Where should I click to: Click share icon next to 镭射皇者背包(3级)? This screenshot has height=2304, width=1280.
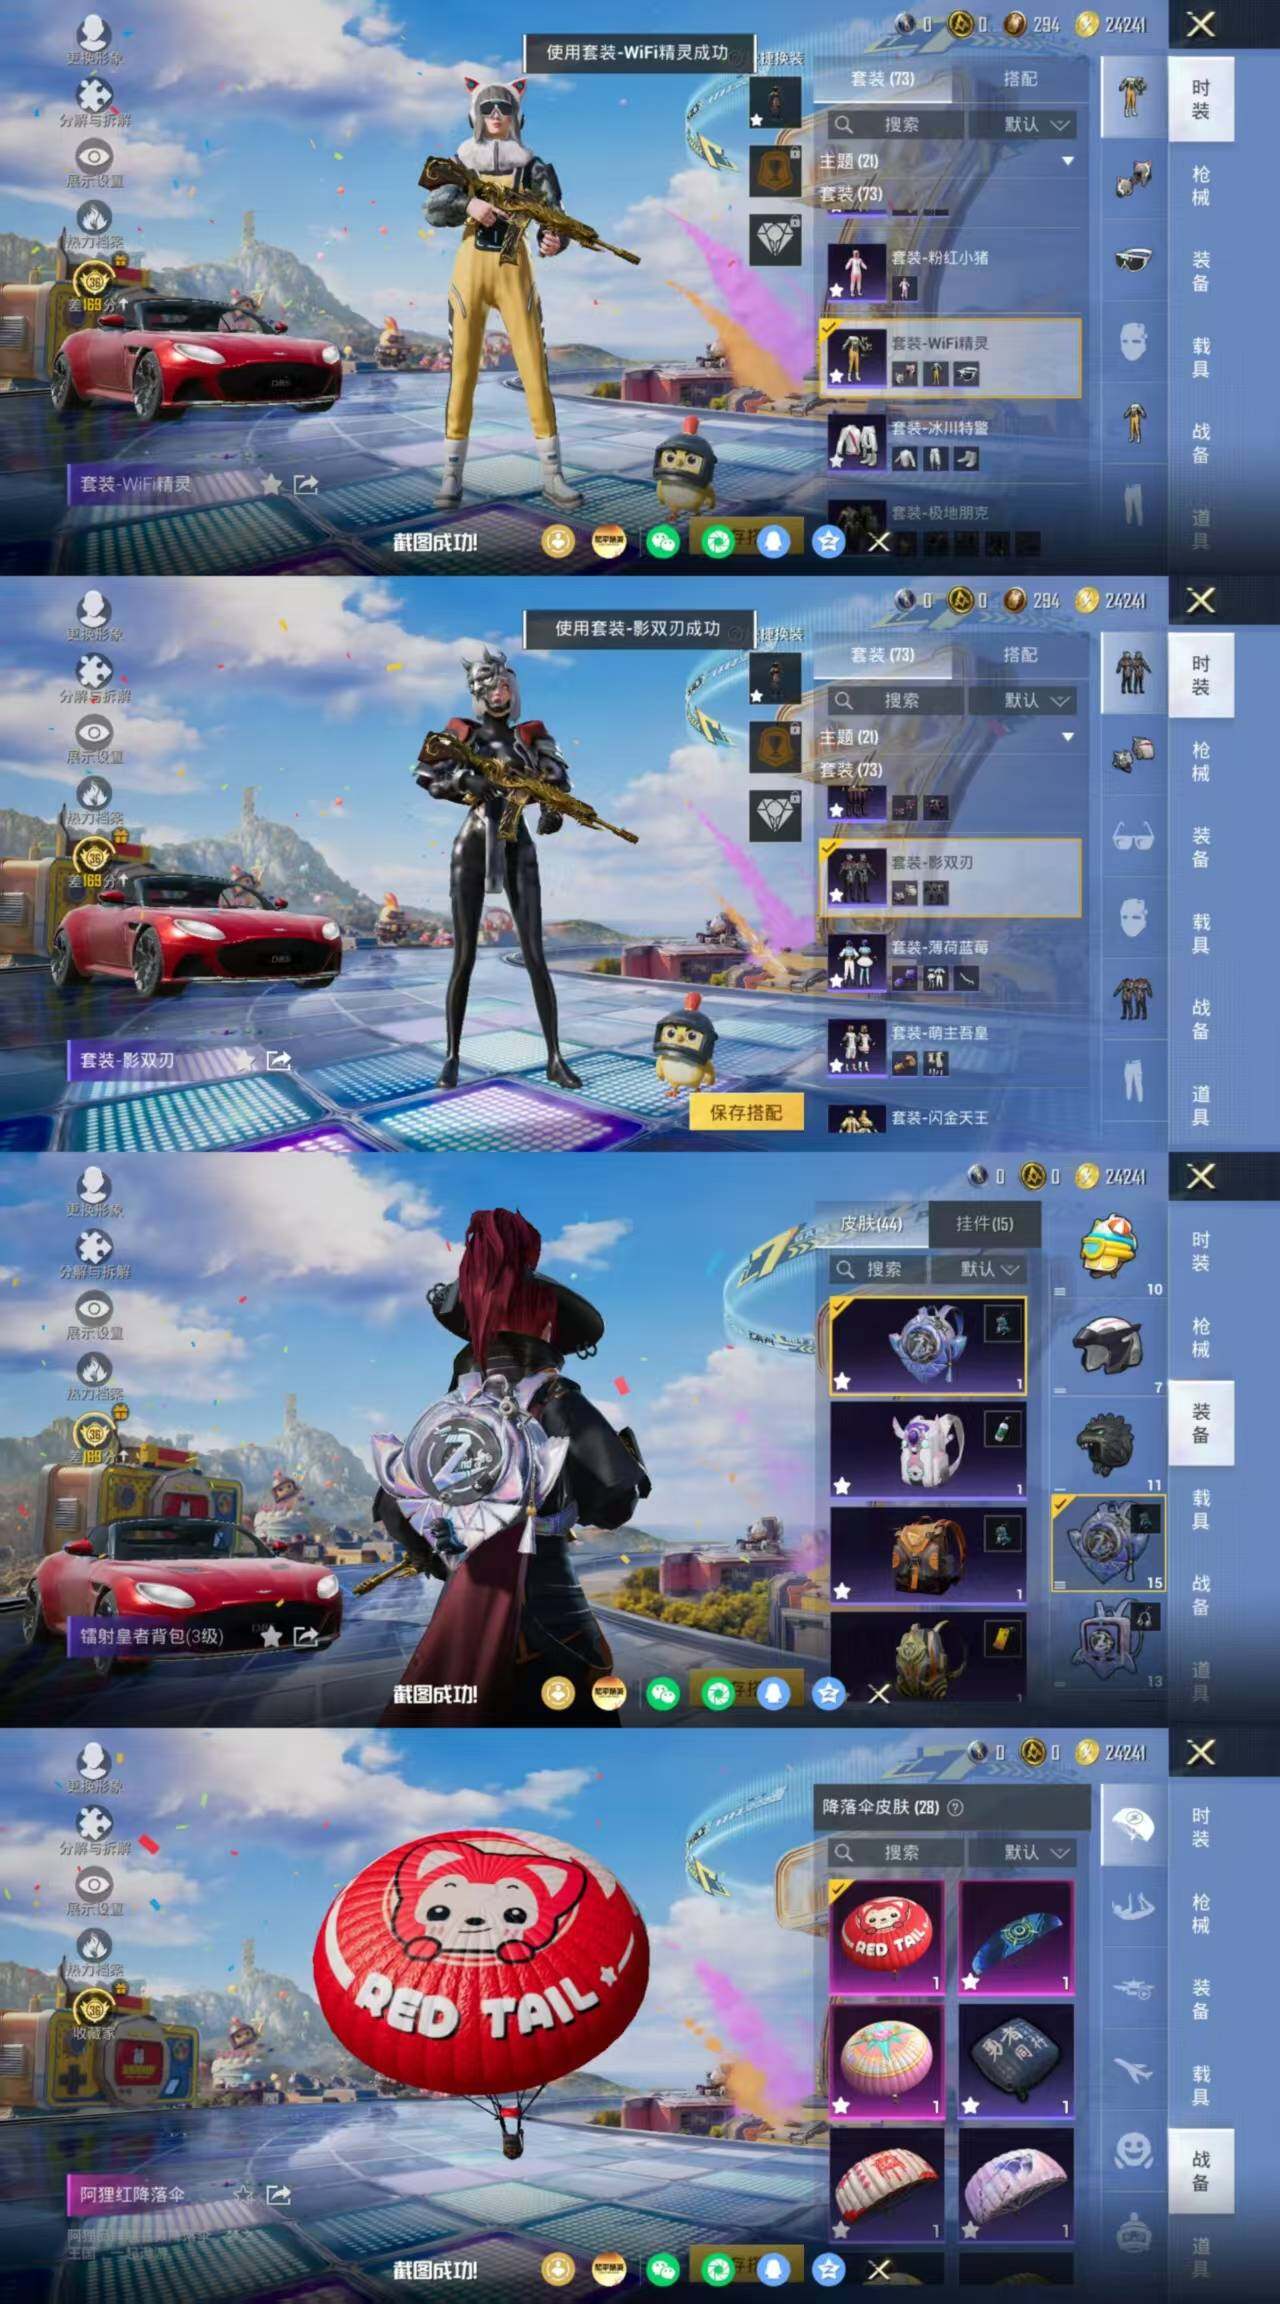point(305,1636)
